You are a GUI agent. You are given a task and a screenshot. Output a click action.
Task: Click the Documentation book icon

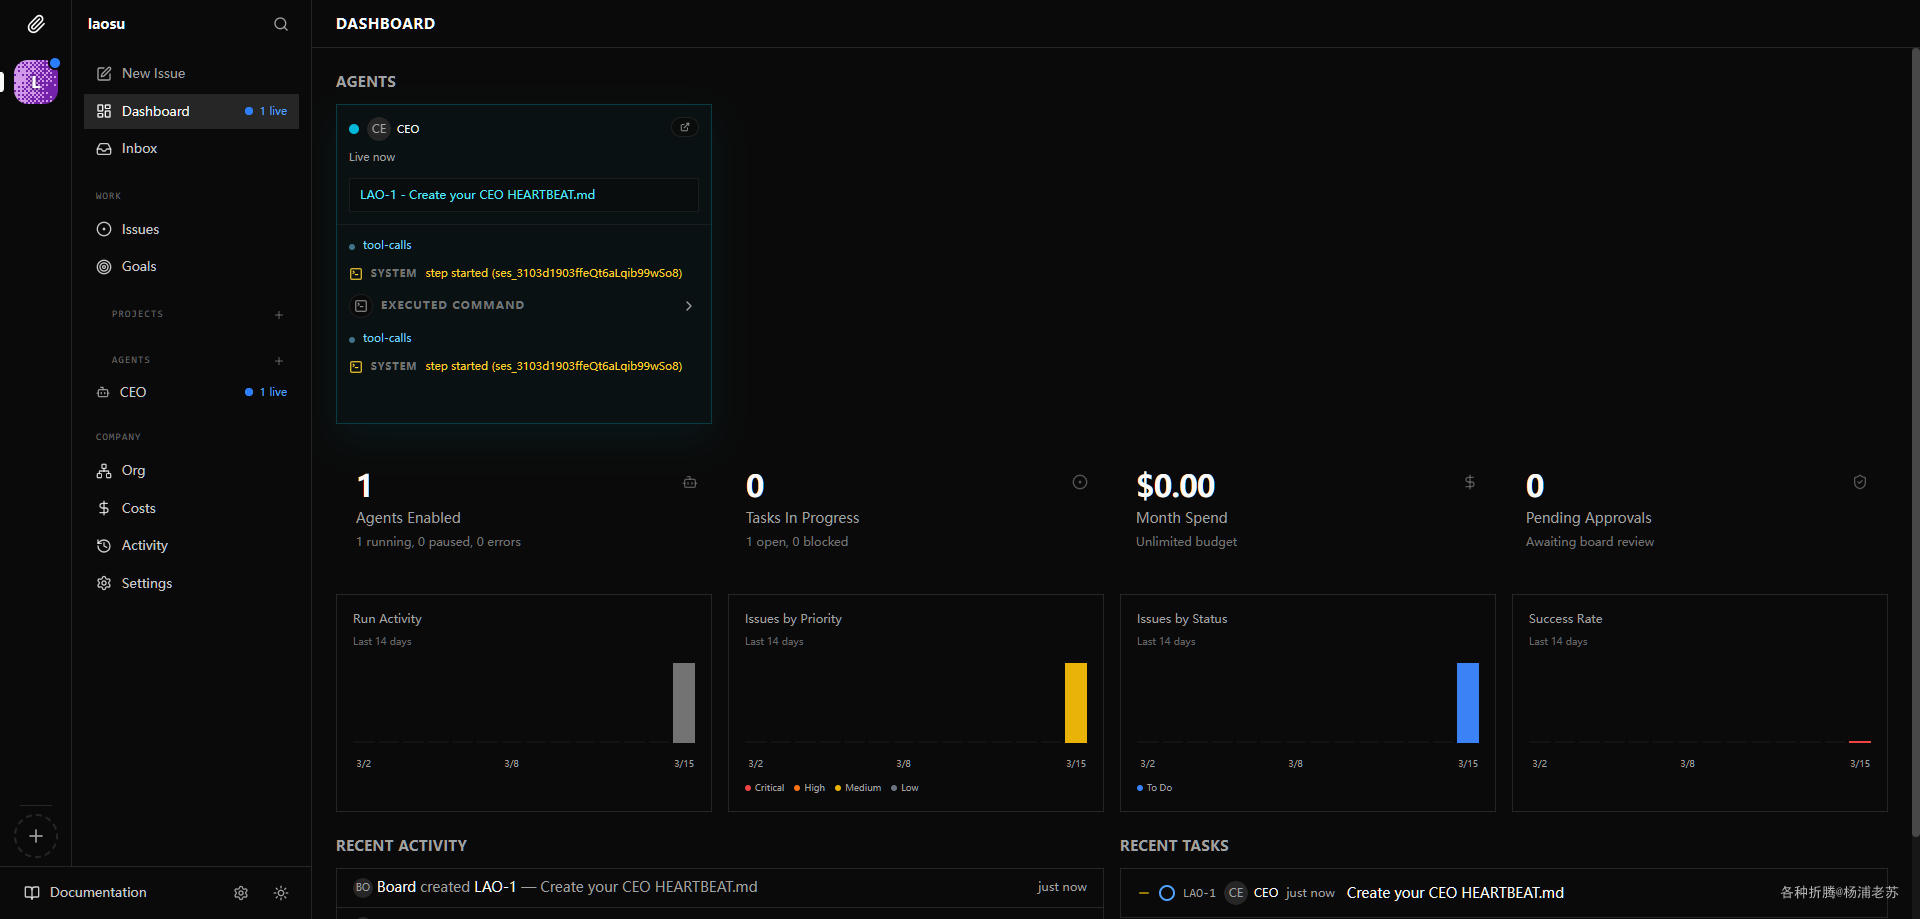coord(32,893)
